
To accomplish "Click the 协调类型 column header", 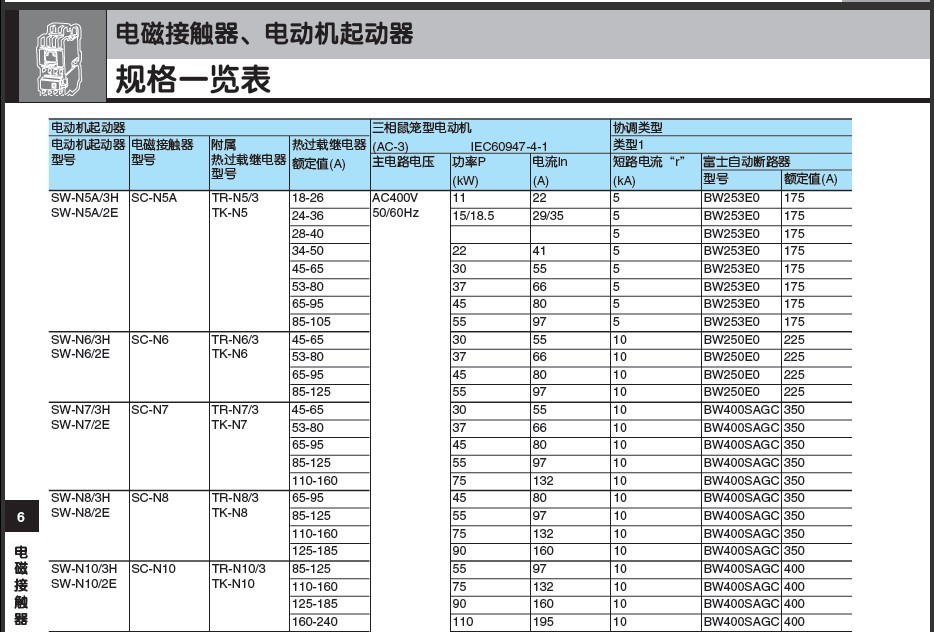I will pos(638,128).
